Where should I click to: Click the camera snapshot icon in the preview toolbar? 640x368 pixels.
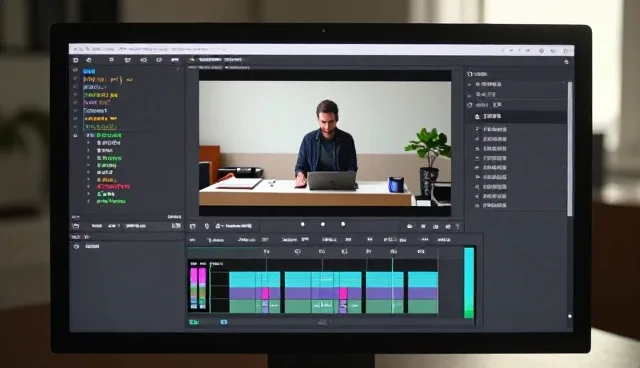tap(410, 226)
